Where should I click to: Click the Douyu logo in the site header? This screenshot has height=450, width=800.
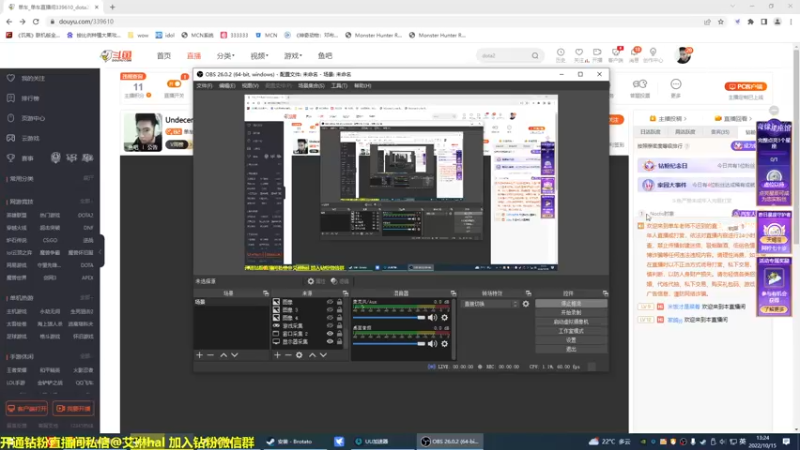(116, 56)
